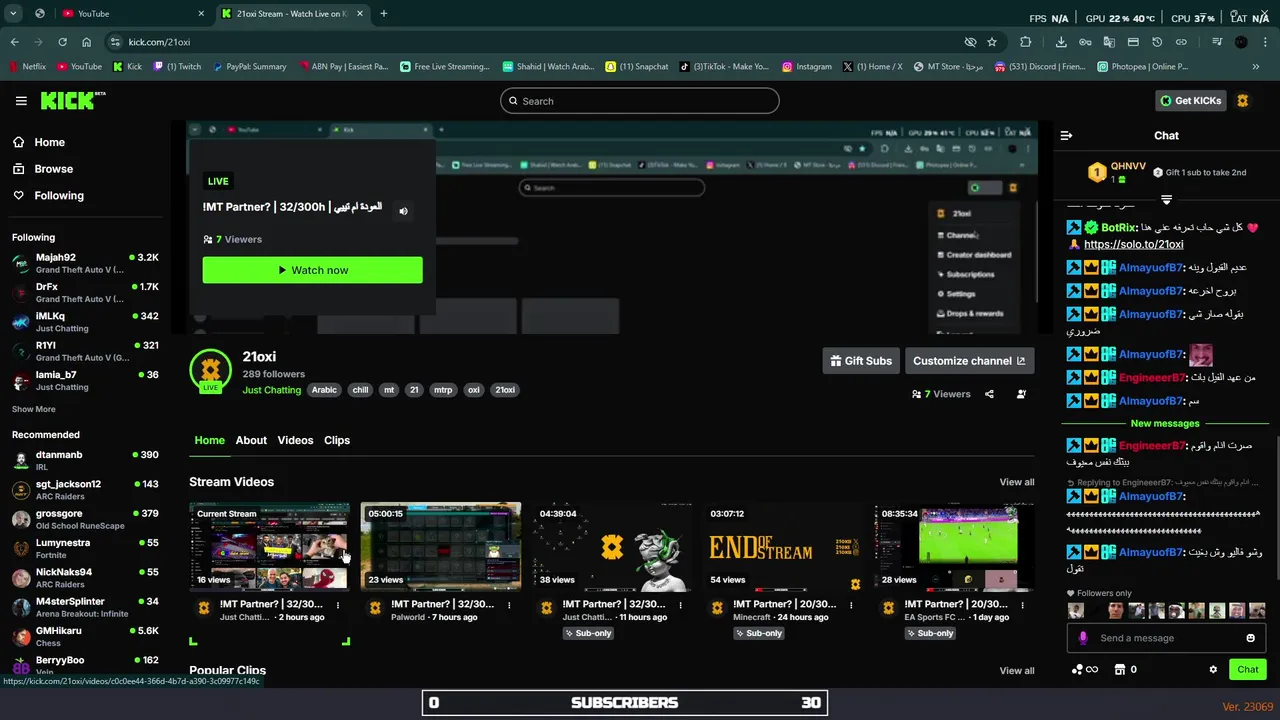Open the browser history clock icon
The width and height of the screenshot is (1280, 720).
(1157, 42)
